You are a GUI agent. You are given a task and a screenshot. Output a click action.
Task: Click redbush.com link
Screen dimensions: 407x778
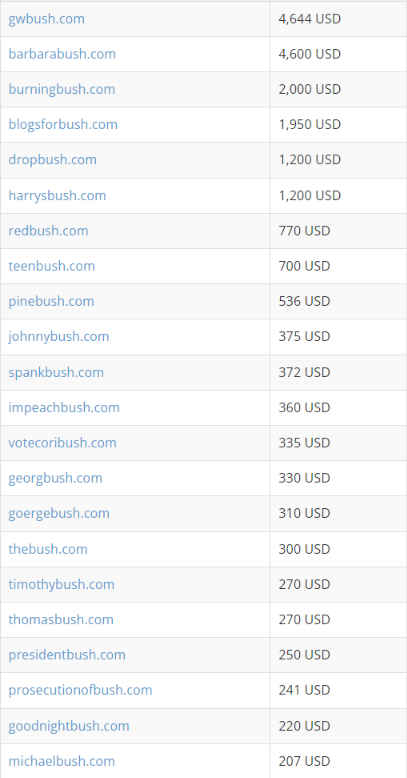point(48,231)
